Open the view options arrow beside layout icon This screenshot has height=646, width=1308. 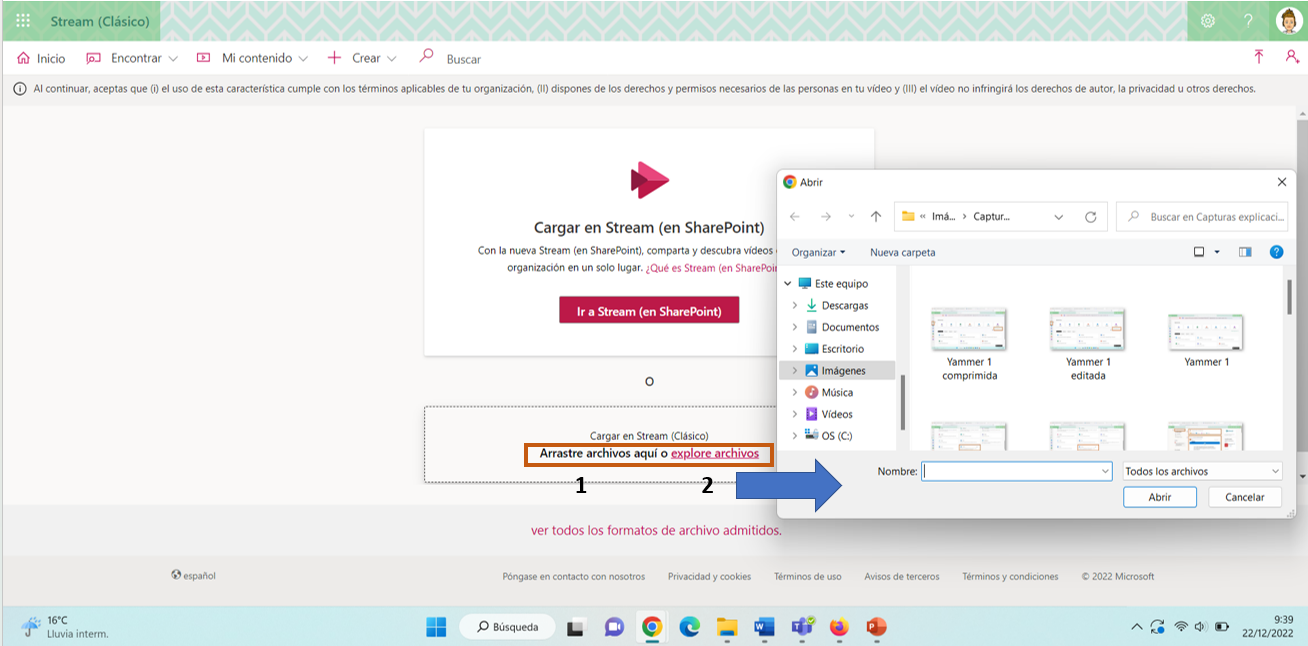click(1217, 252)
